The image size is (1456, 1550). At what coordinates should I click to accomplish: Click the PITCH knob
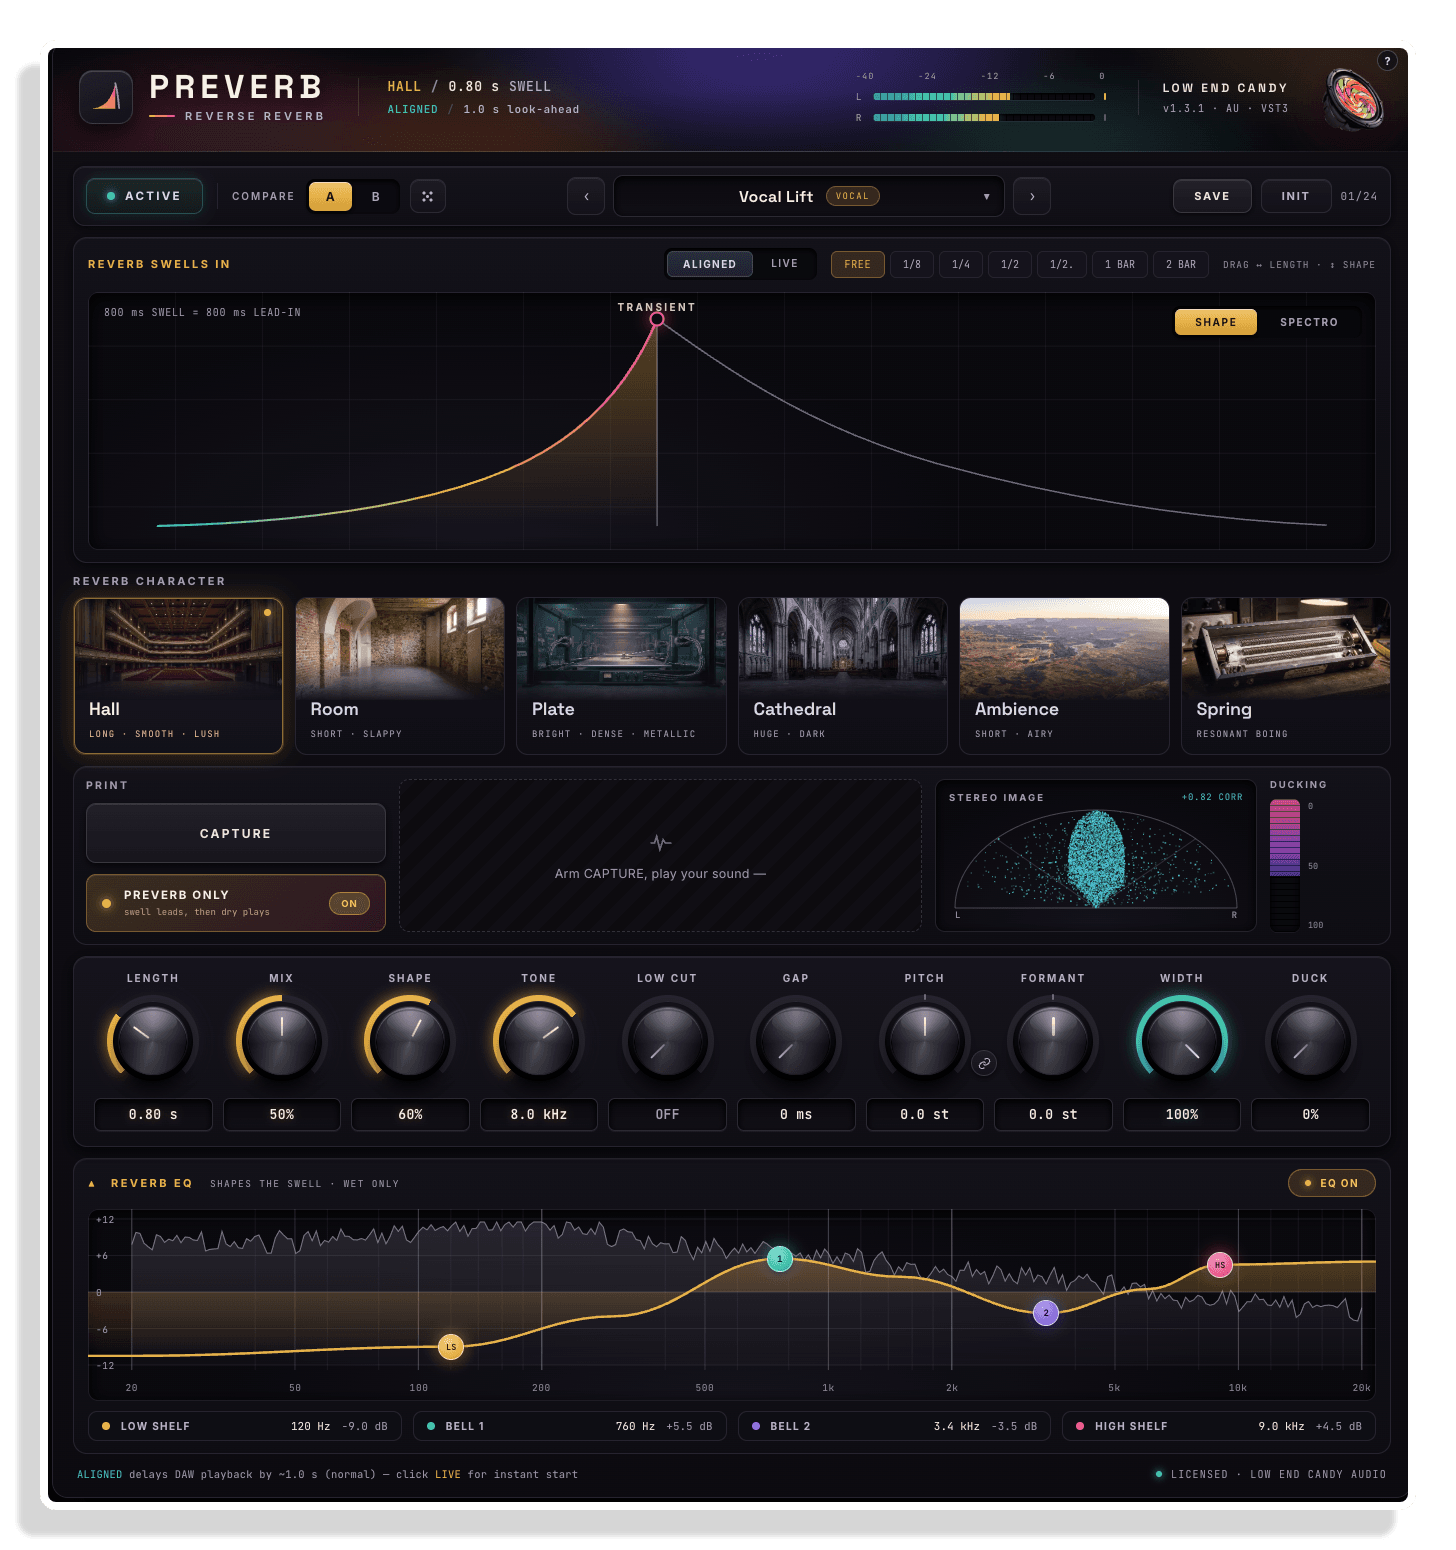[925, 1041]
